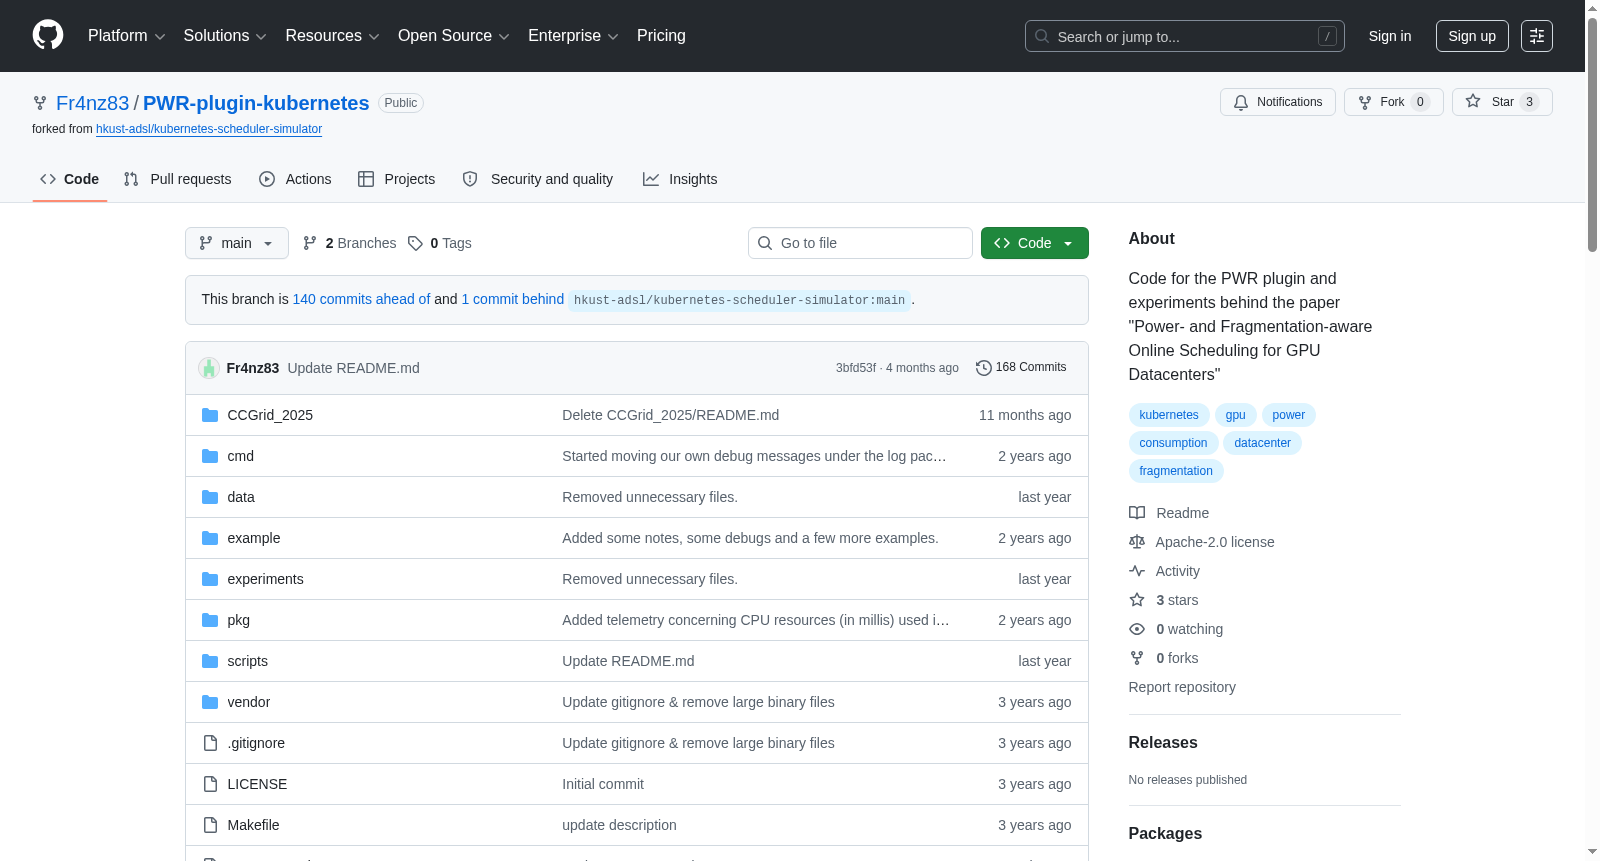This screenshot has height=861, width=1600.
Task: Click the 140 commits ahead of link
Action: (x=361, y=299)
